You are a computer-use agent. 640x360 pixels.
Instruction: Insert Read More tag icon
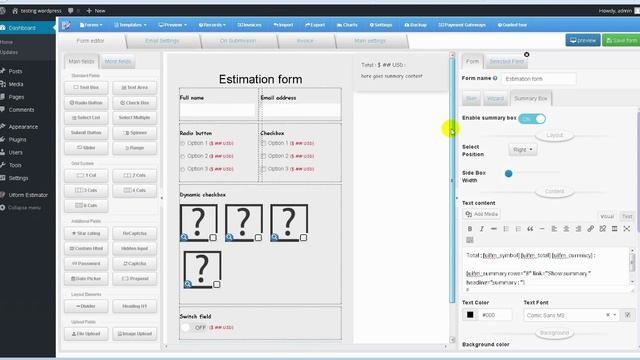pos(614,229)
